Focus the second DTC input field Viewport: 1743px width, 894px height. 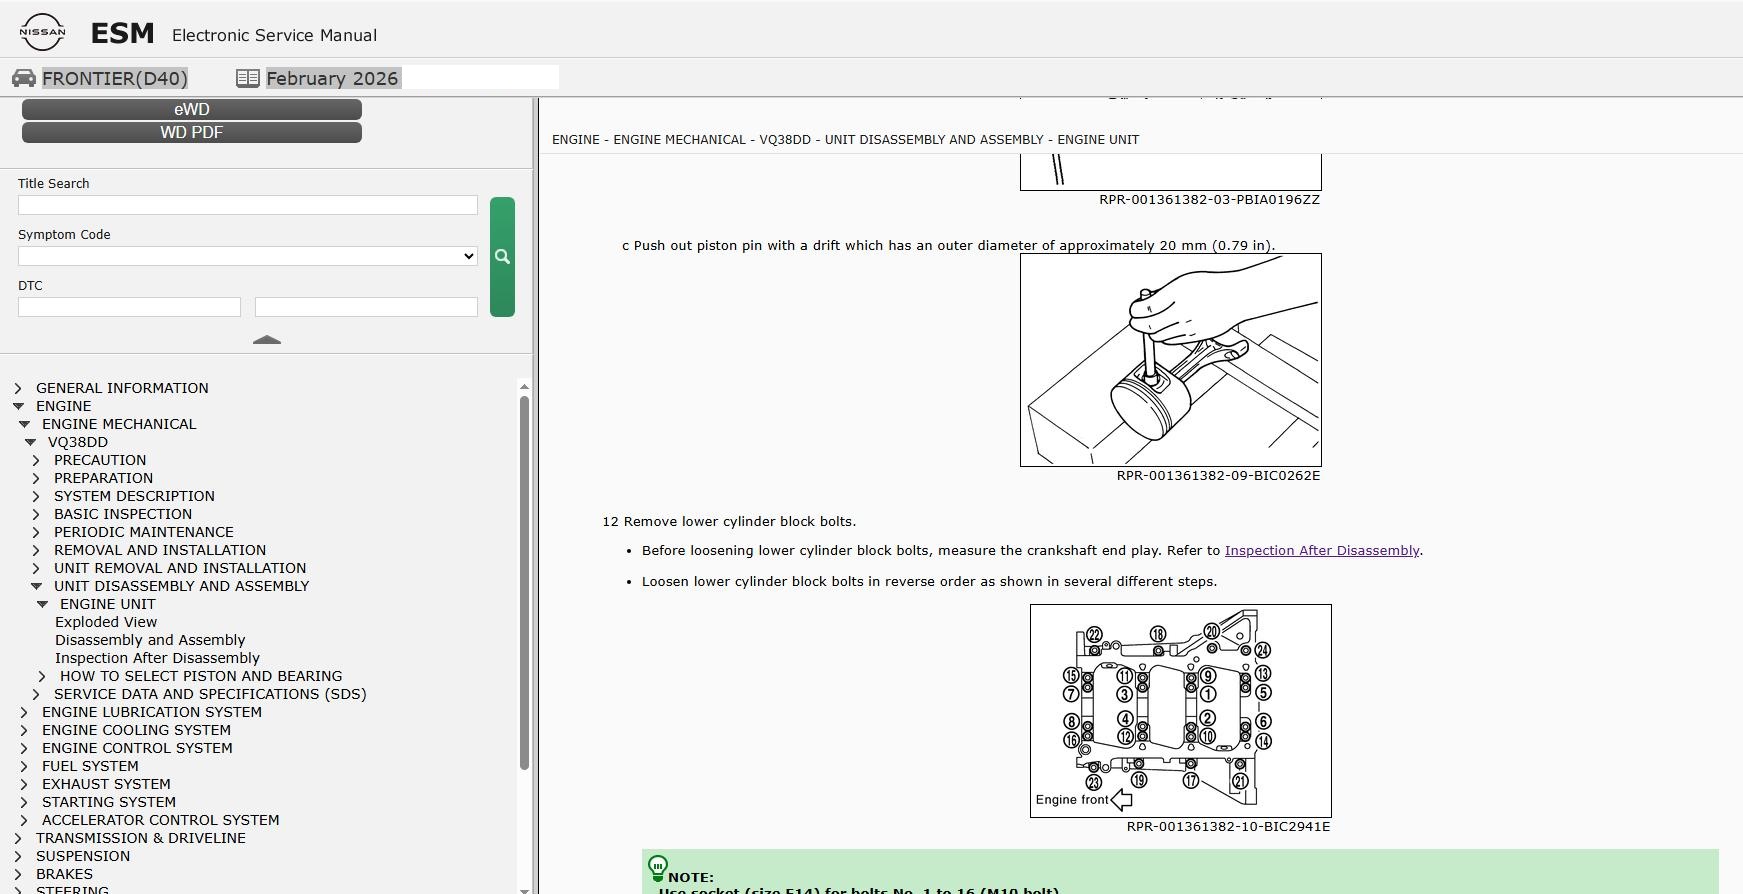pyautogui.click(x=366, y=307)
